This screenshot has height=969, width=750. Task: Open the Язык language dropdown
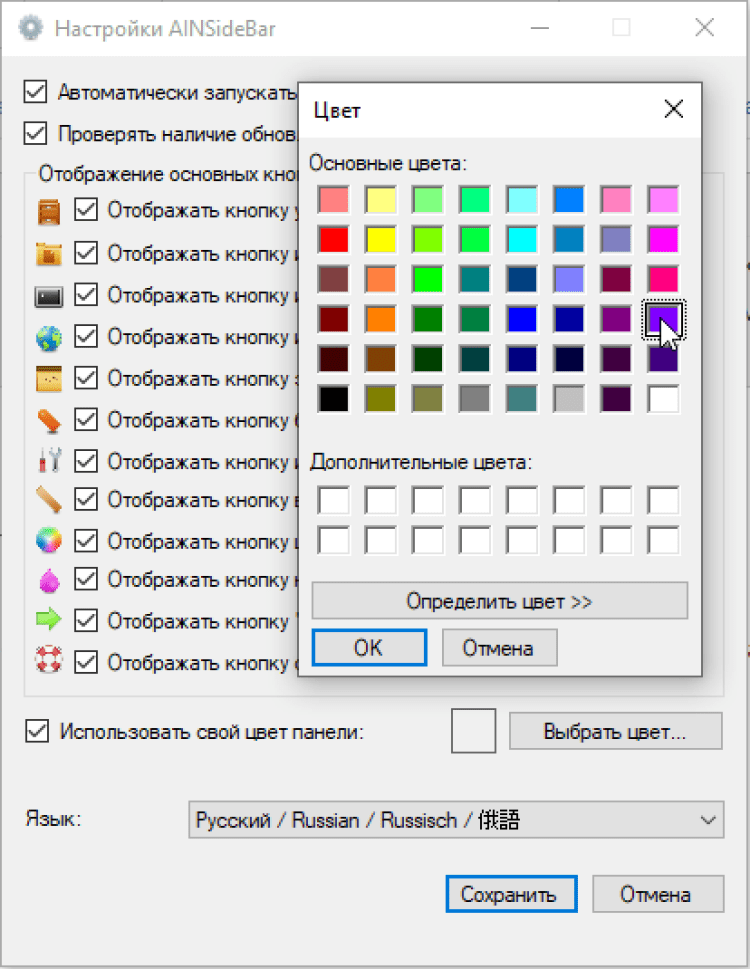pyautogui.click(x=456, y=820)
